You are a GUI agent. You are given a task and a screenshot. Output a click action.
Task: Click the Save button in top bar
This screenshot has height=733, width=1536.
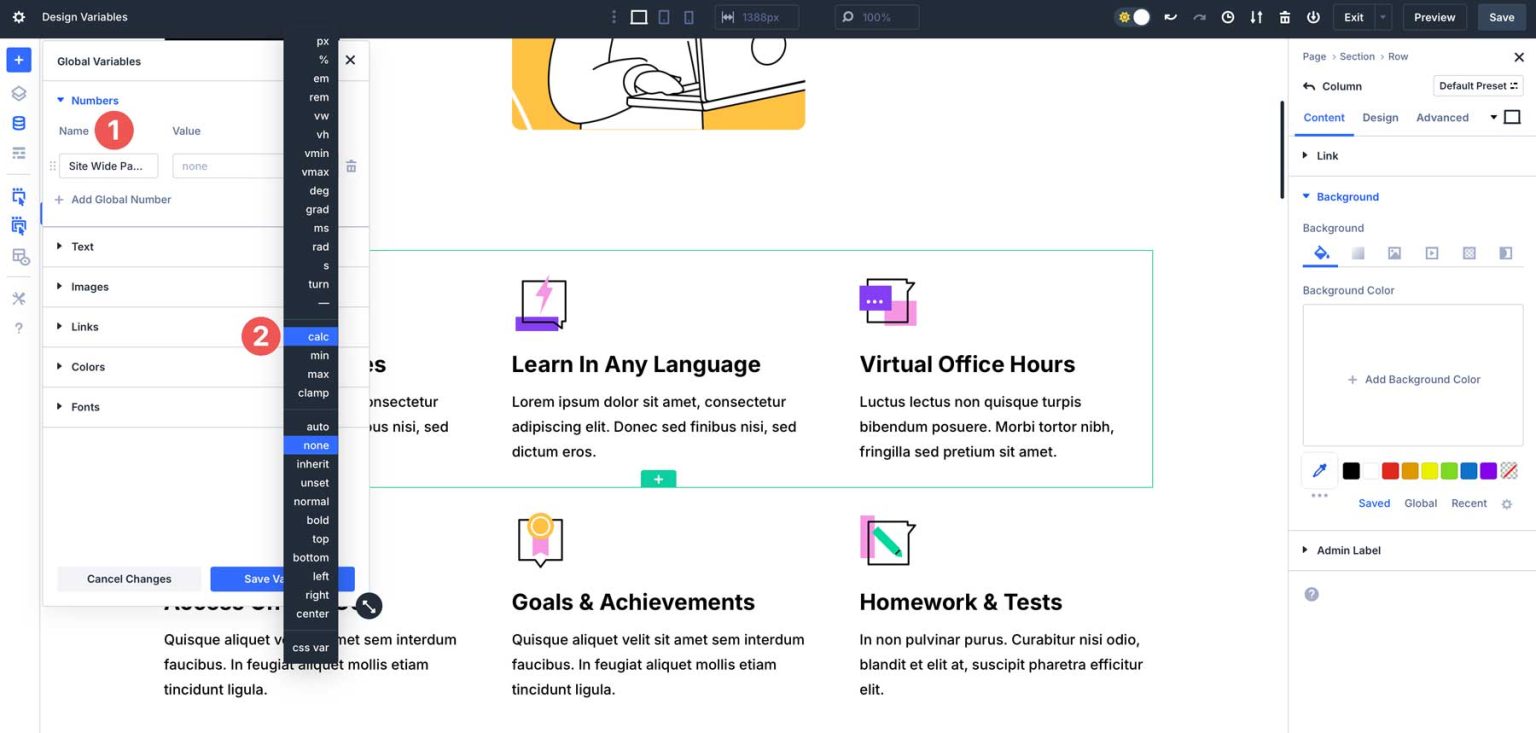tap(1501, 17)
